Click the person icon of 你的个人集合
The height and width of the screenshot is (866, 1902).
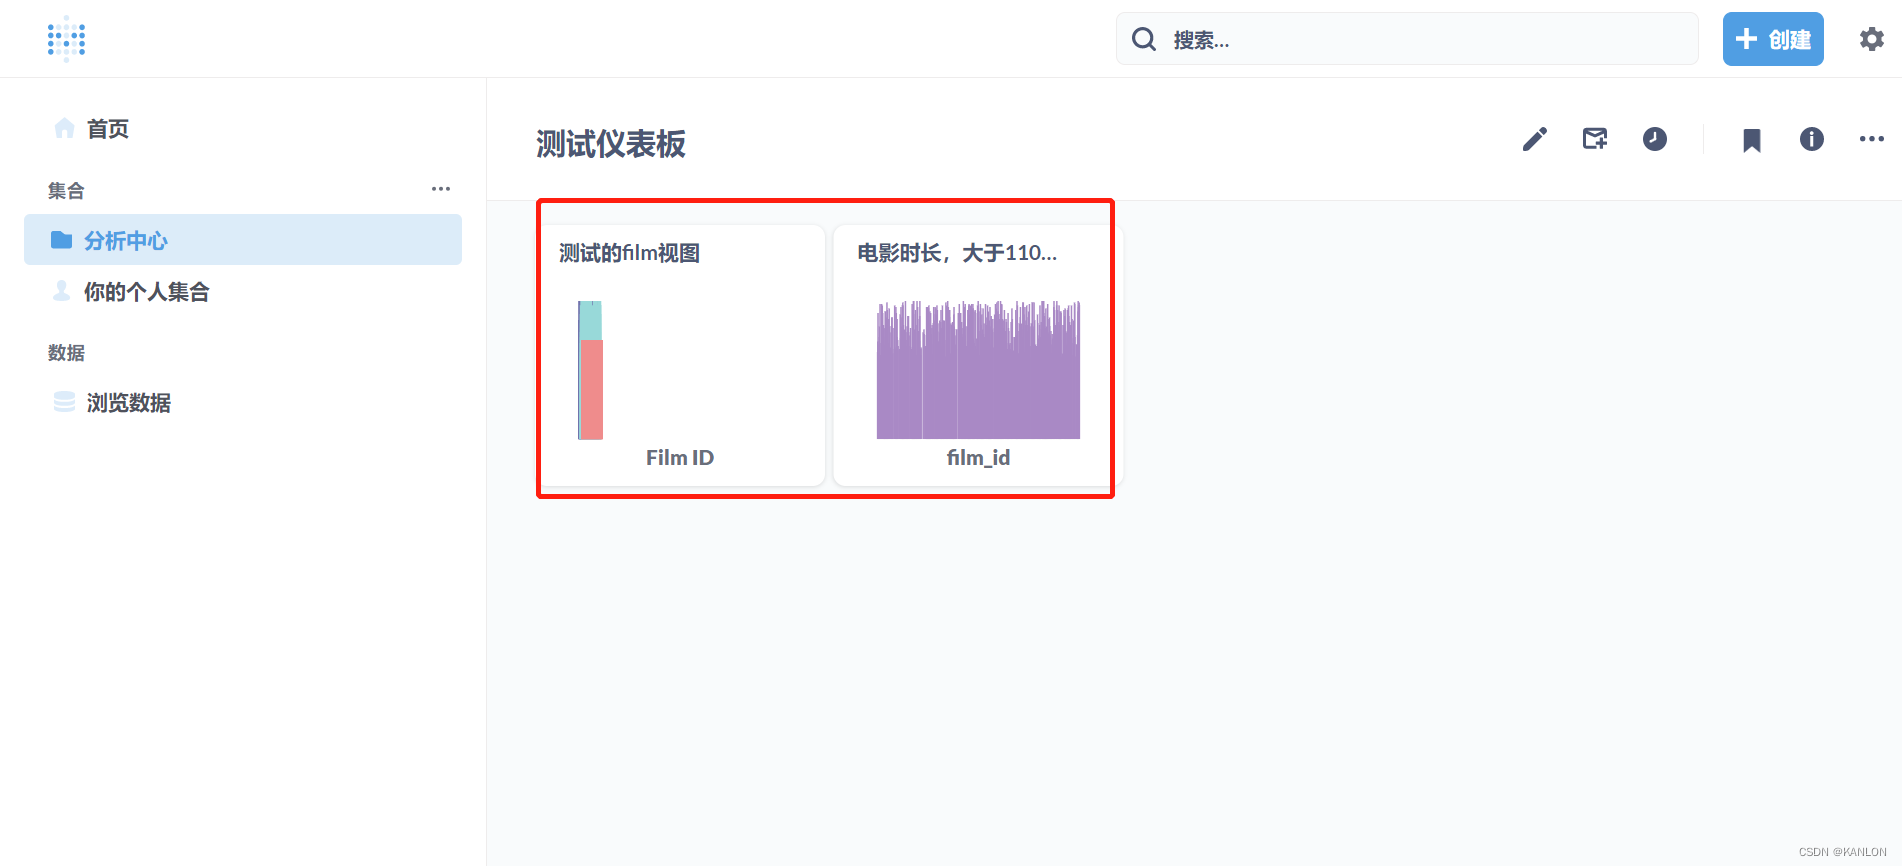point(62,291)
